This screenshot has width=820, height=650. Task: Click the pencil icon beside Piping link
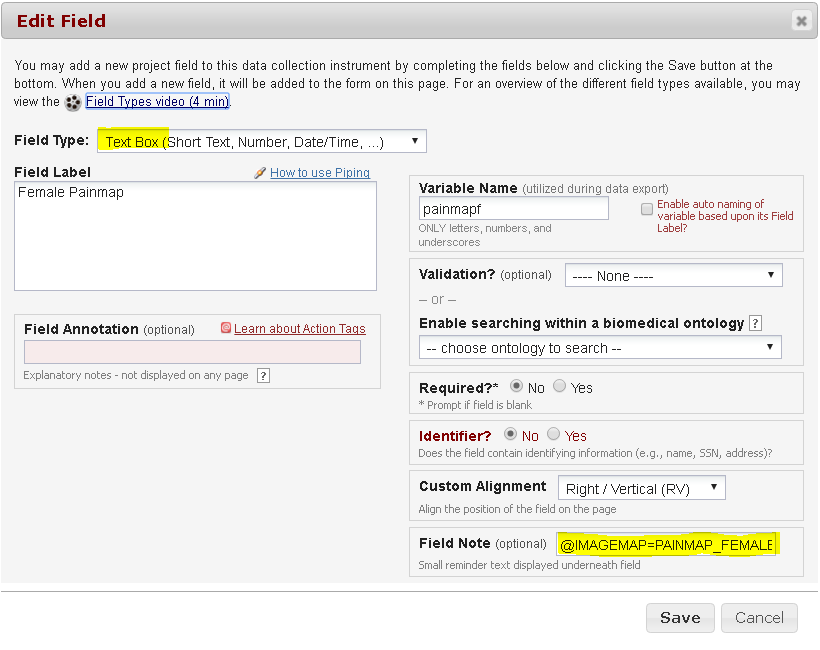[260, 173]
